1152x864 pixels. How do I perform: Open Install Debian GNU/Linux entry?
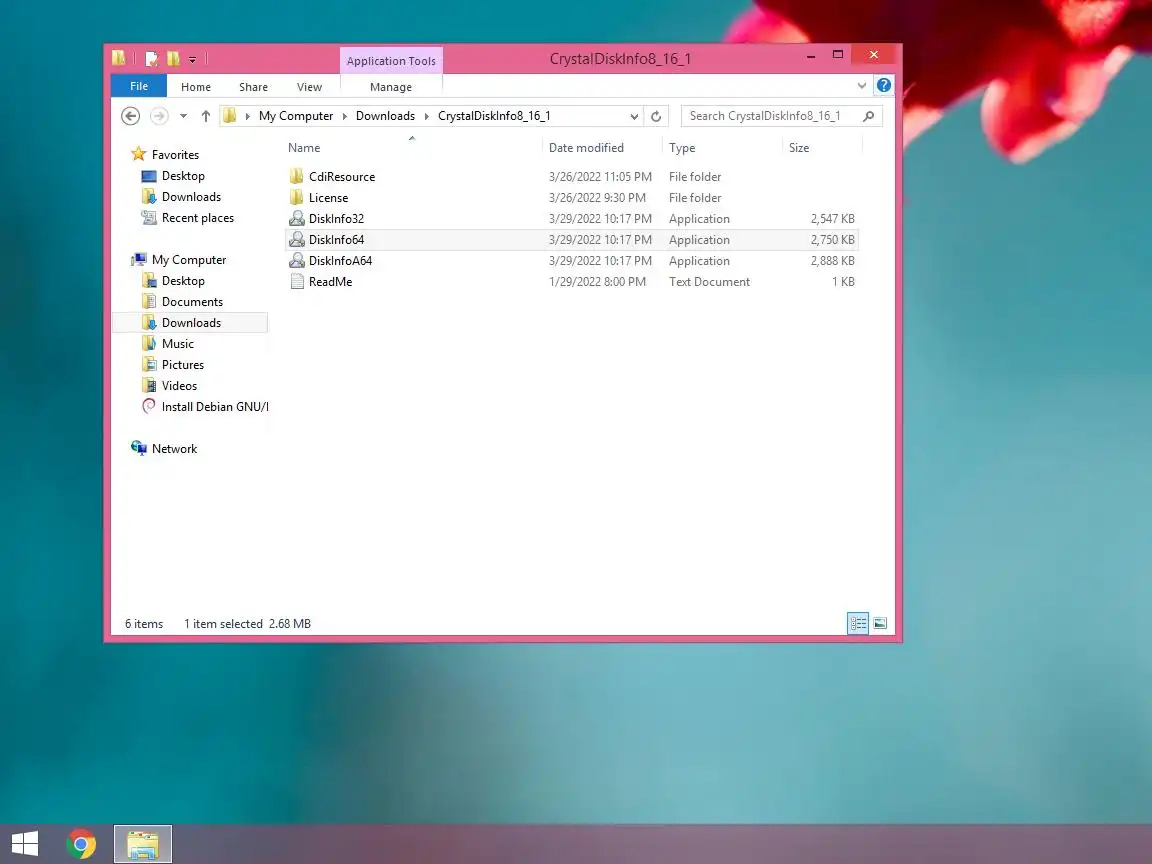click(x=215, y=407)
